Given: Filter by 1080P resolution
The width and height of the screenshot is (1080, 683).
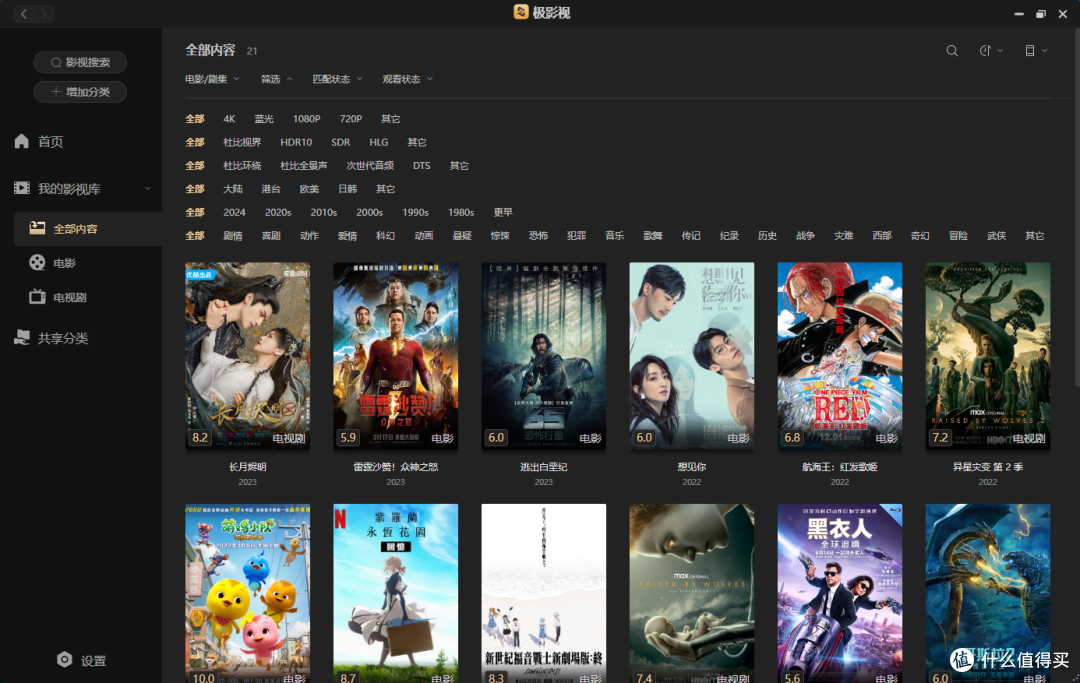Looking at the screenshot, I should tap(307, 119).
